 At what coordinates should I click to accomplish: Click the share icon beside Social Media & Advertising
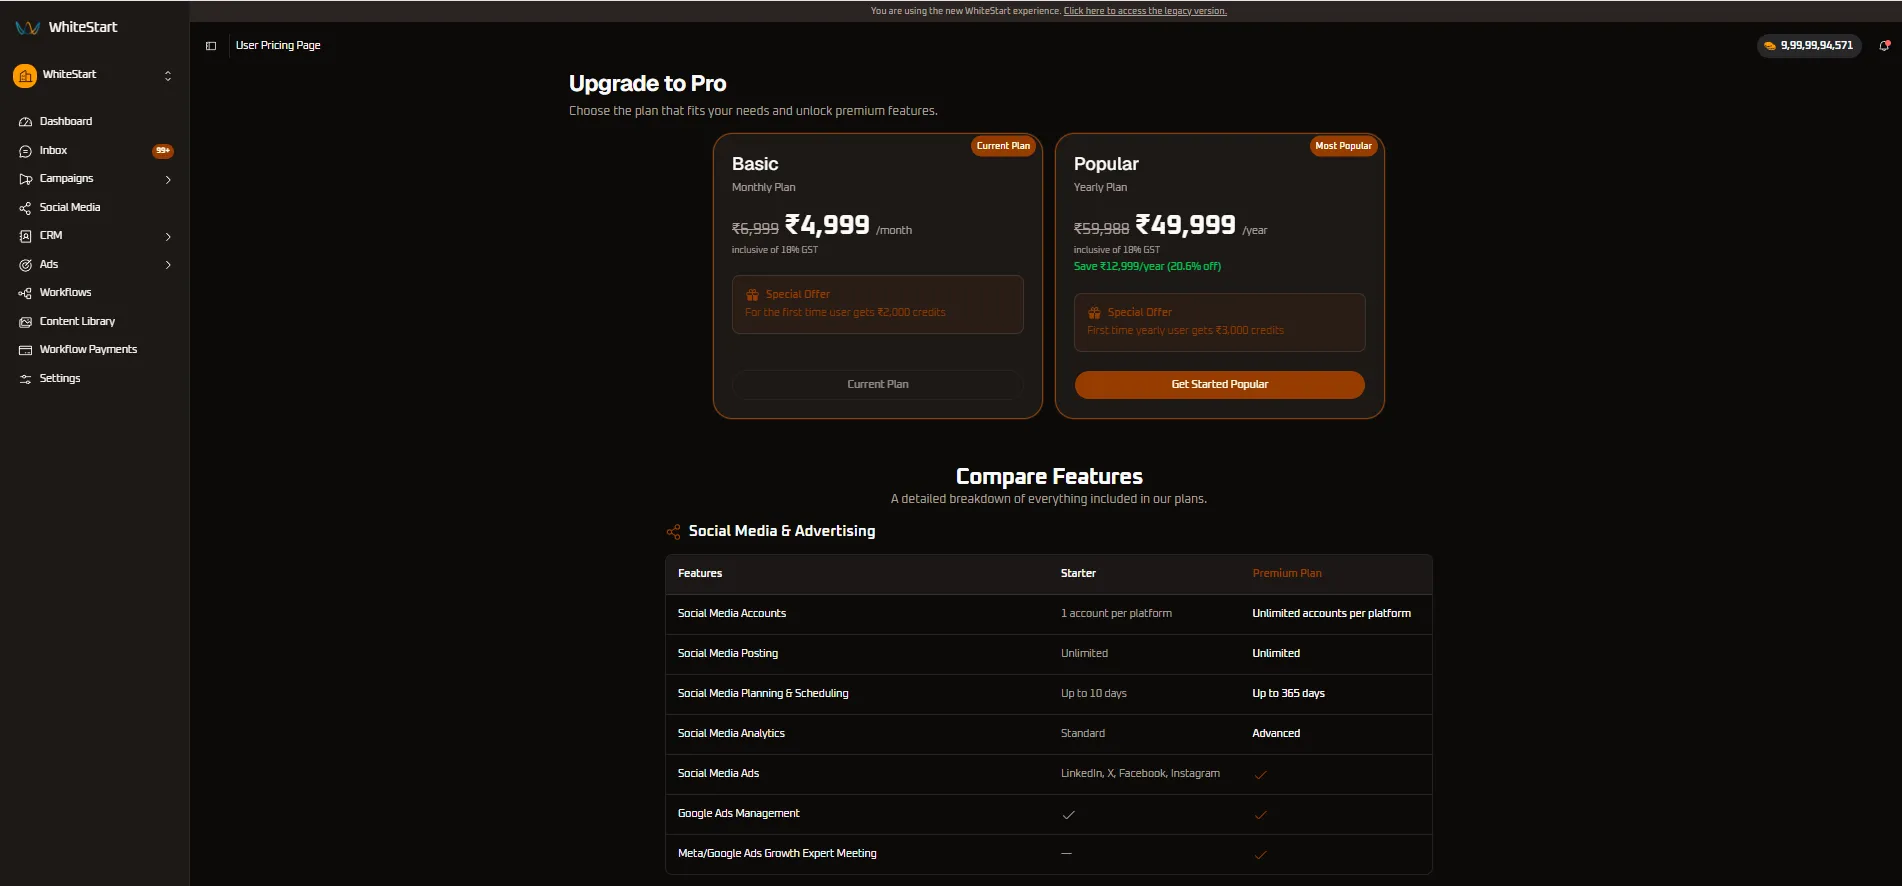pyautogui.click(x=674, y=532)
